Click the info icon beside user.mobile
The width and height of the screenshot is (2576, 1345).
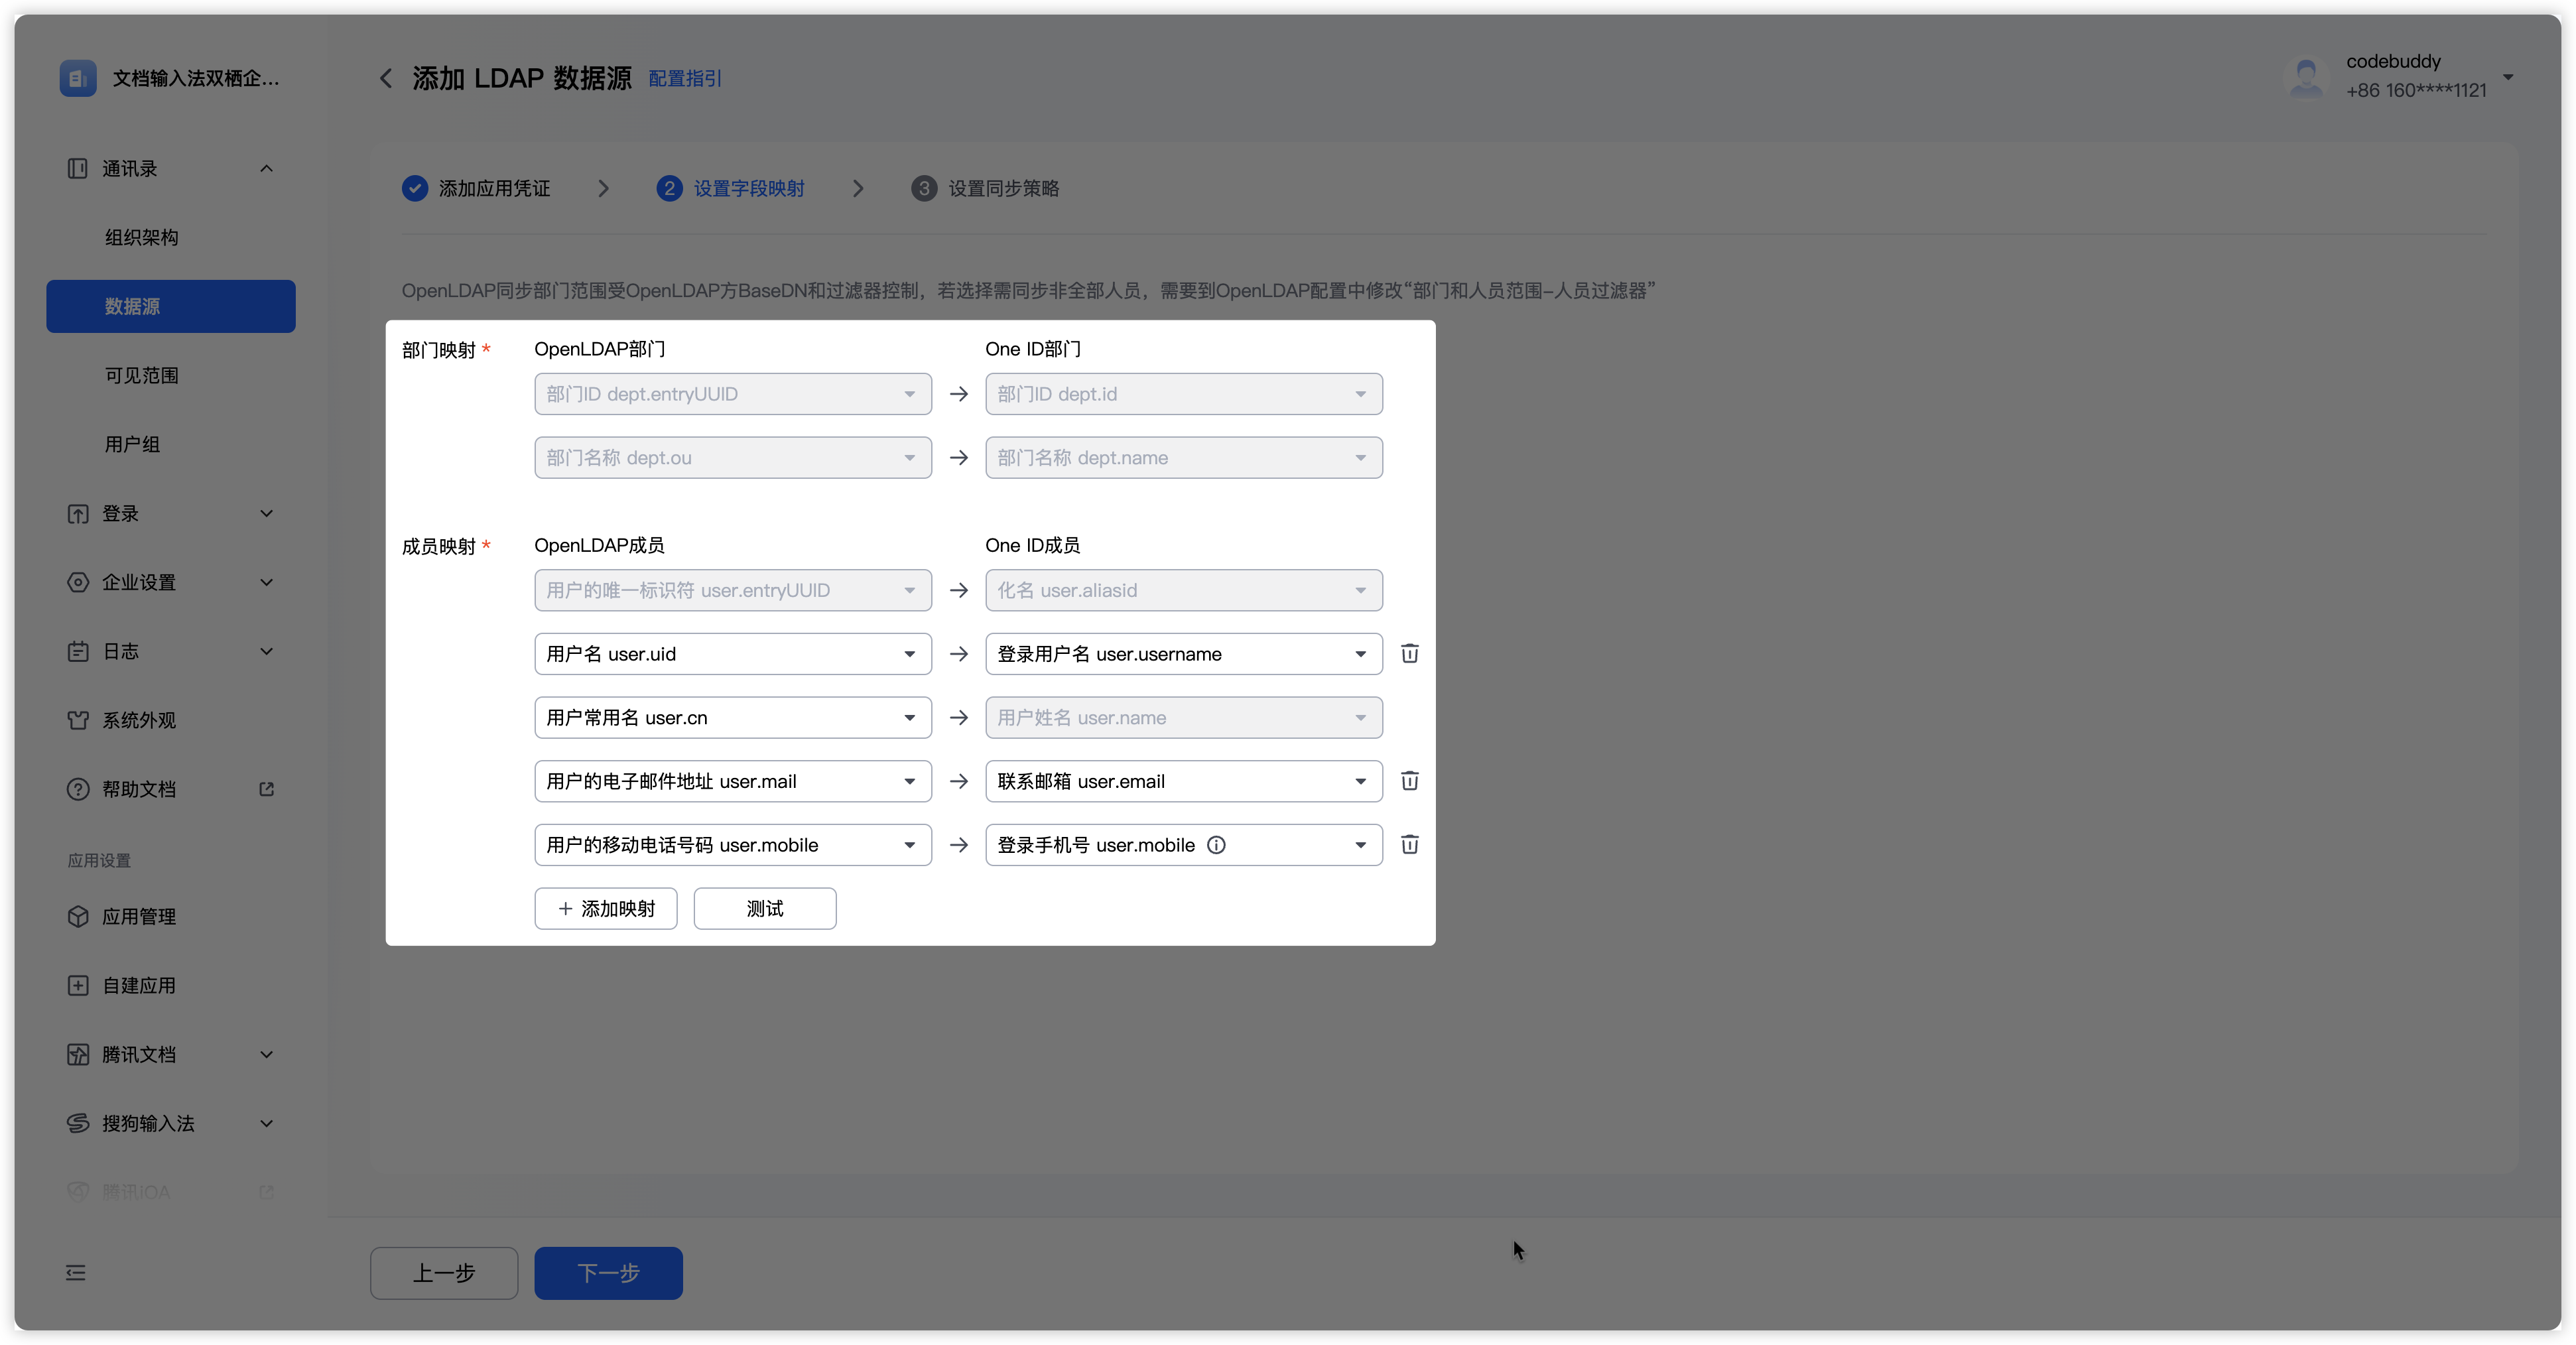1216,845
